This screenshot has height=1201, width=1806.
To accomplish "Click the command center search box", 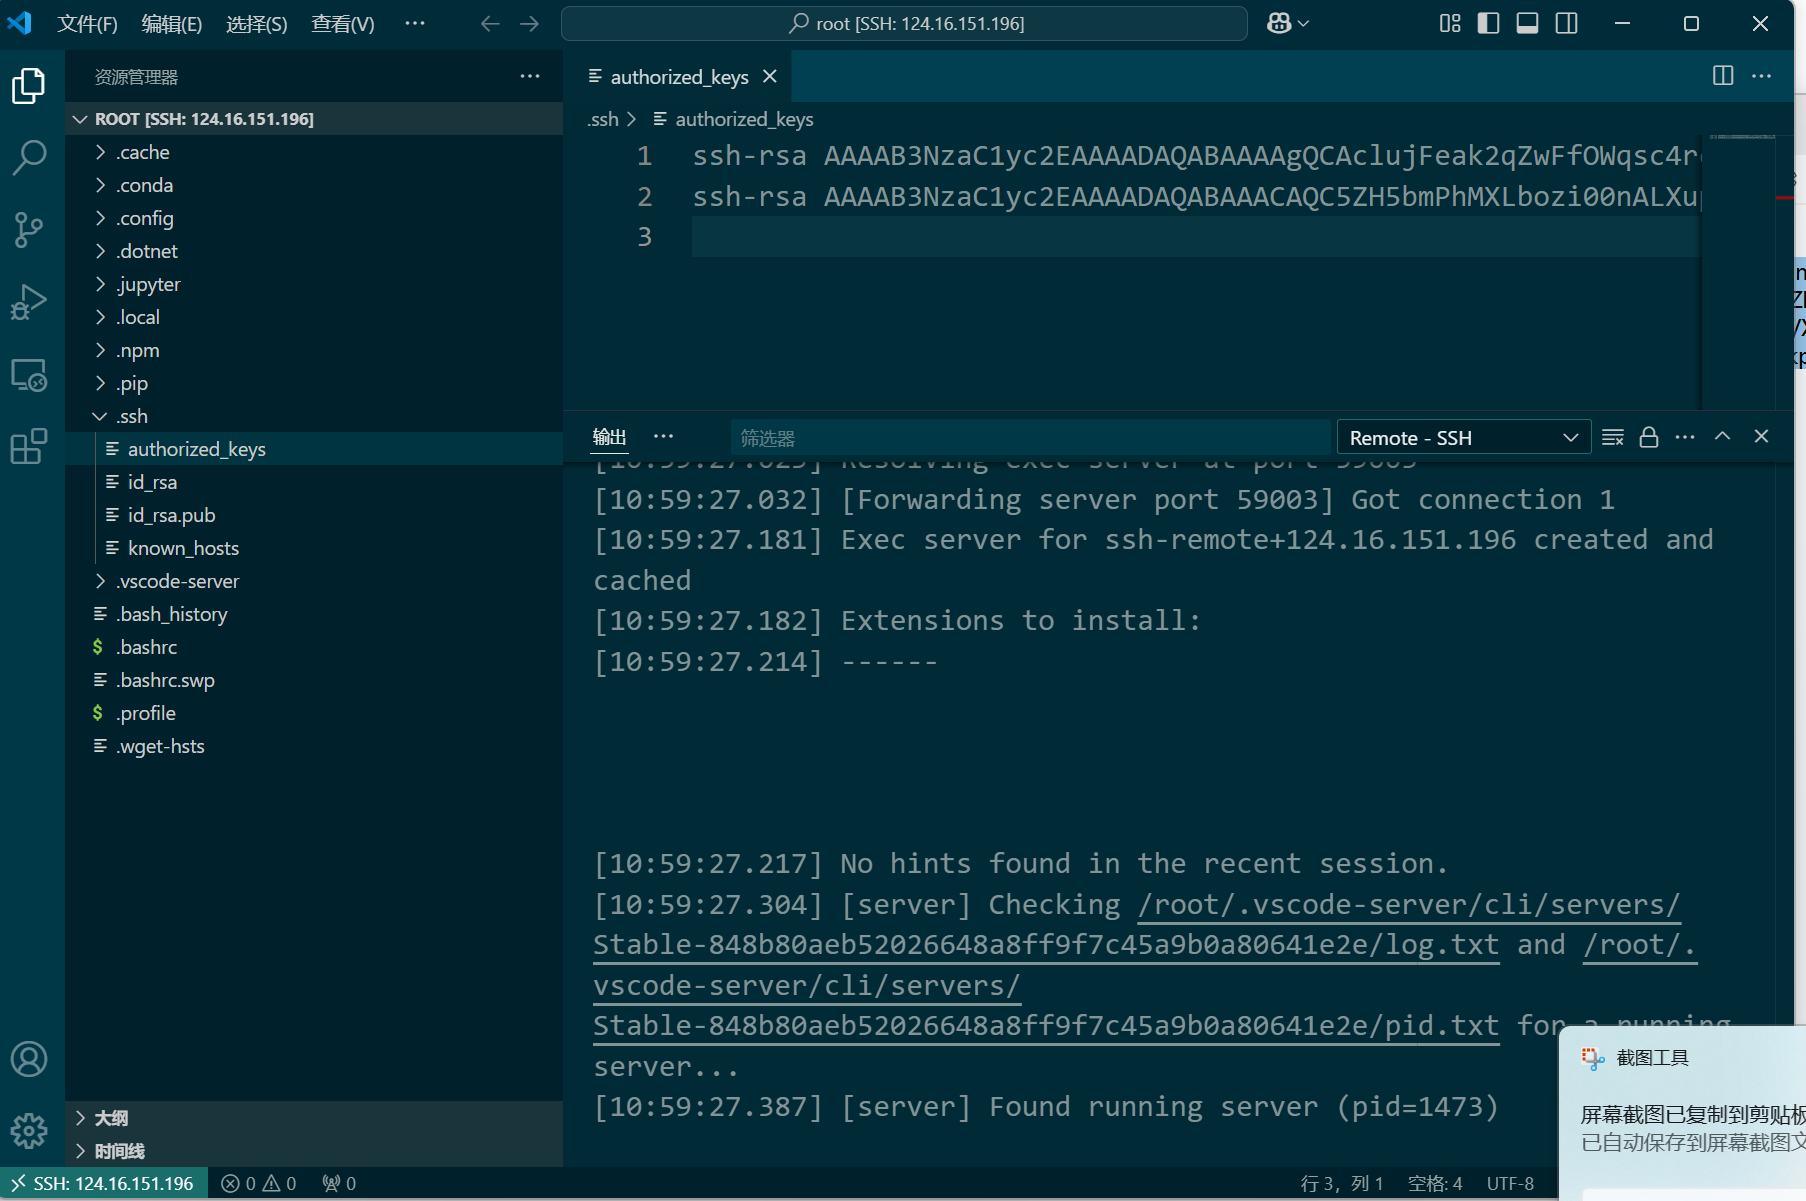I will (904, 23).
